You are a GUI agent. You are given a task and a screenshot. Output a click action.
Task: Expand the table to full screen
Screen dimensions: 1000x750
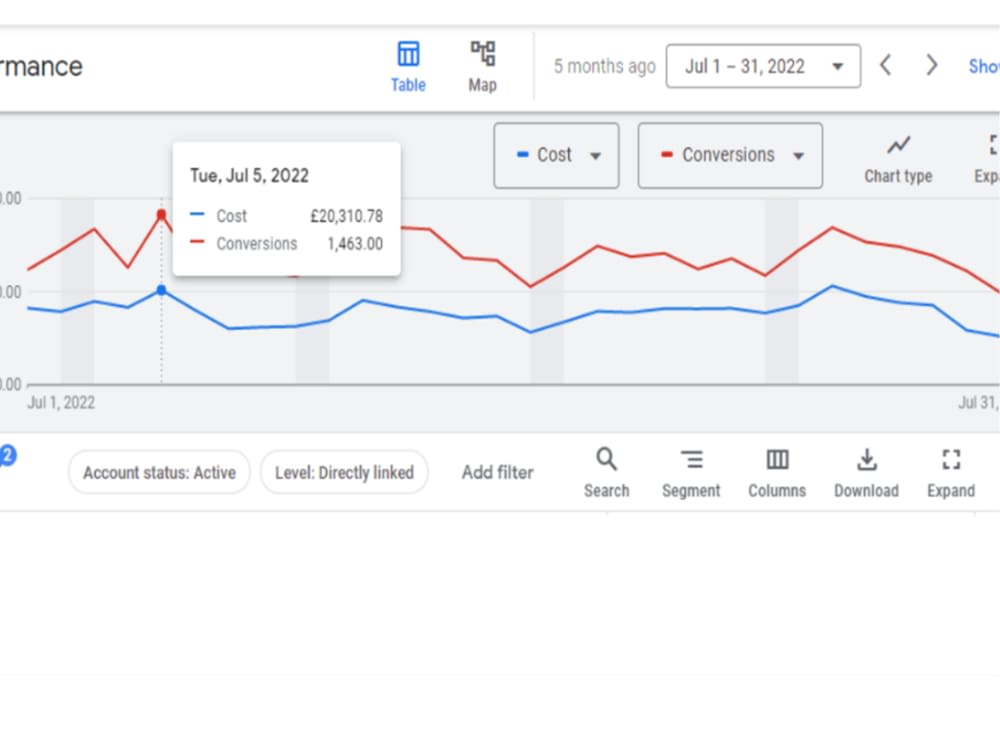click(951, 473)
